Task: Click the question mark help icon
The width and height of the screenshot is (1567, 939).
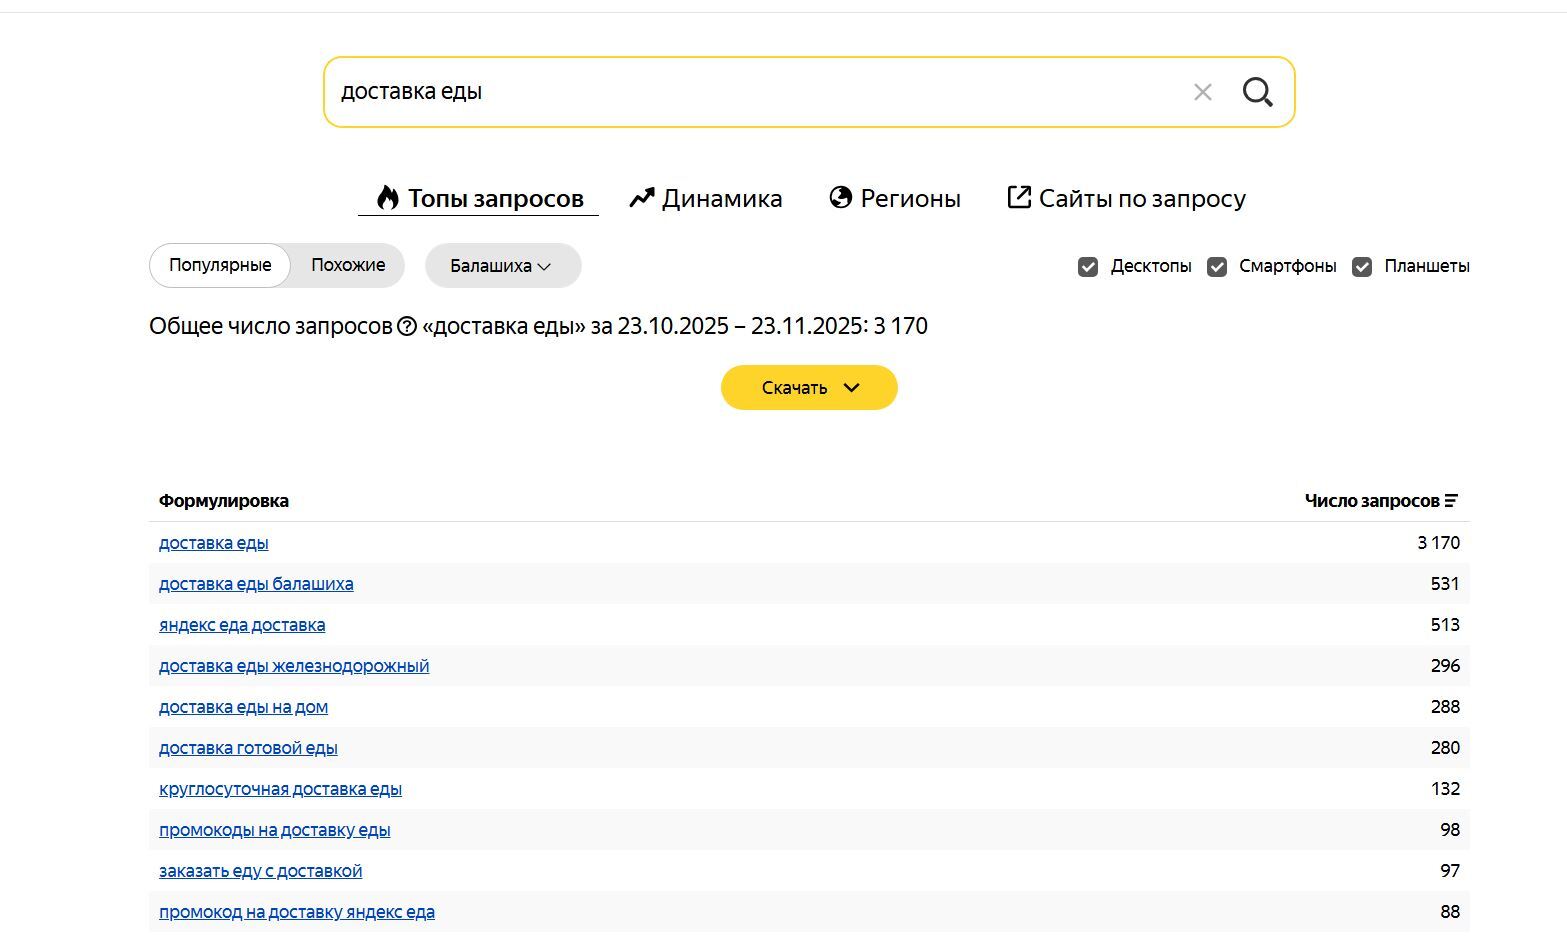Action: tap(407, 326)
